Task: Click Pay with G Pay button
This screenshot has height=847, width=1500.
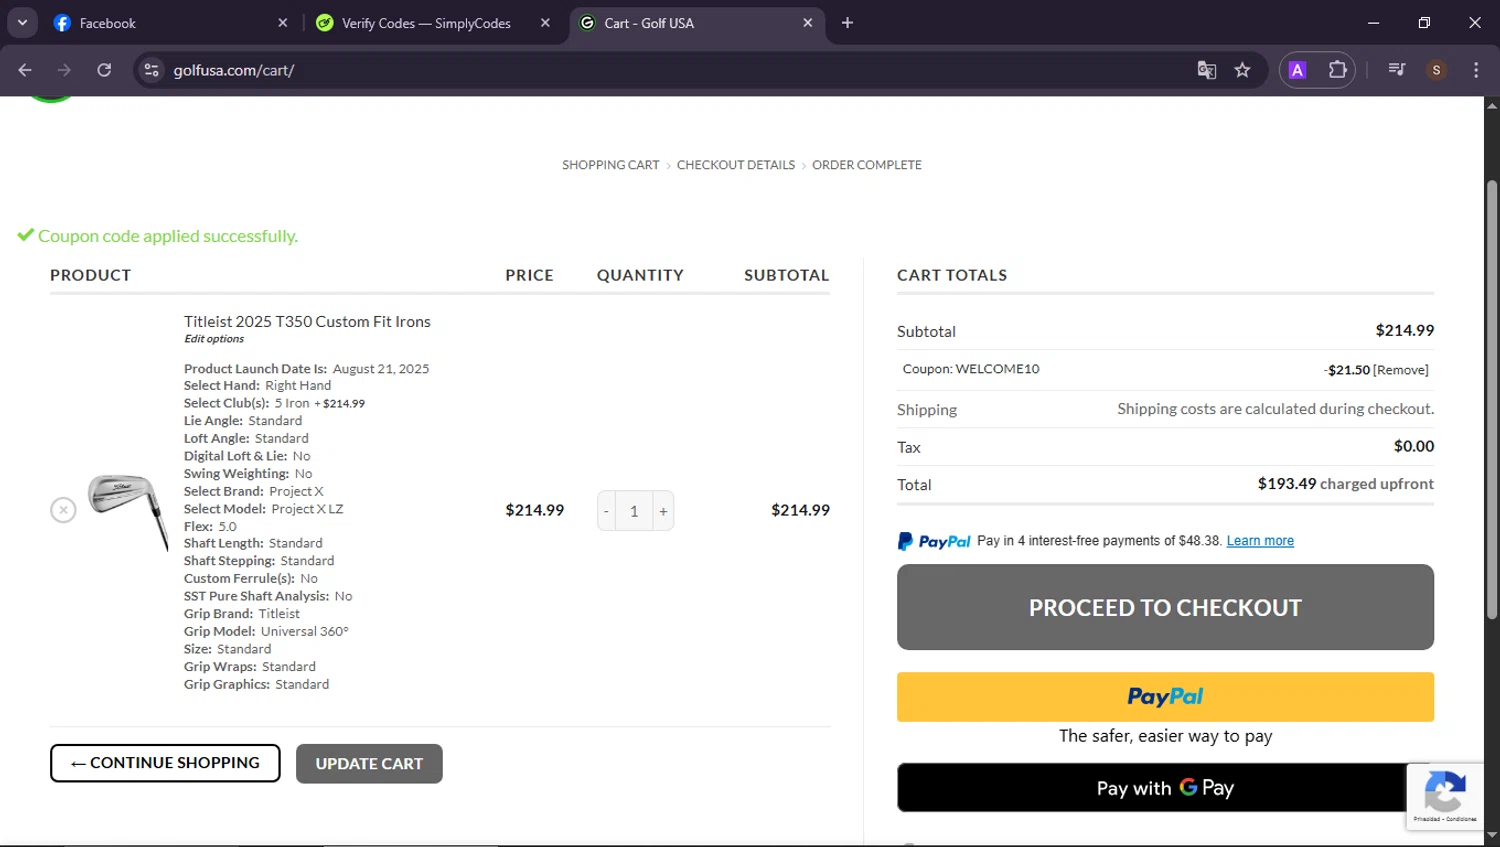Action: 1165,788
